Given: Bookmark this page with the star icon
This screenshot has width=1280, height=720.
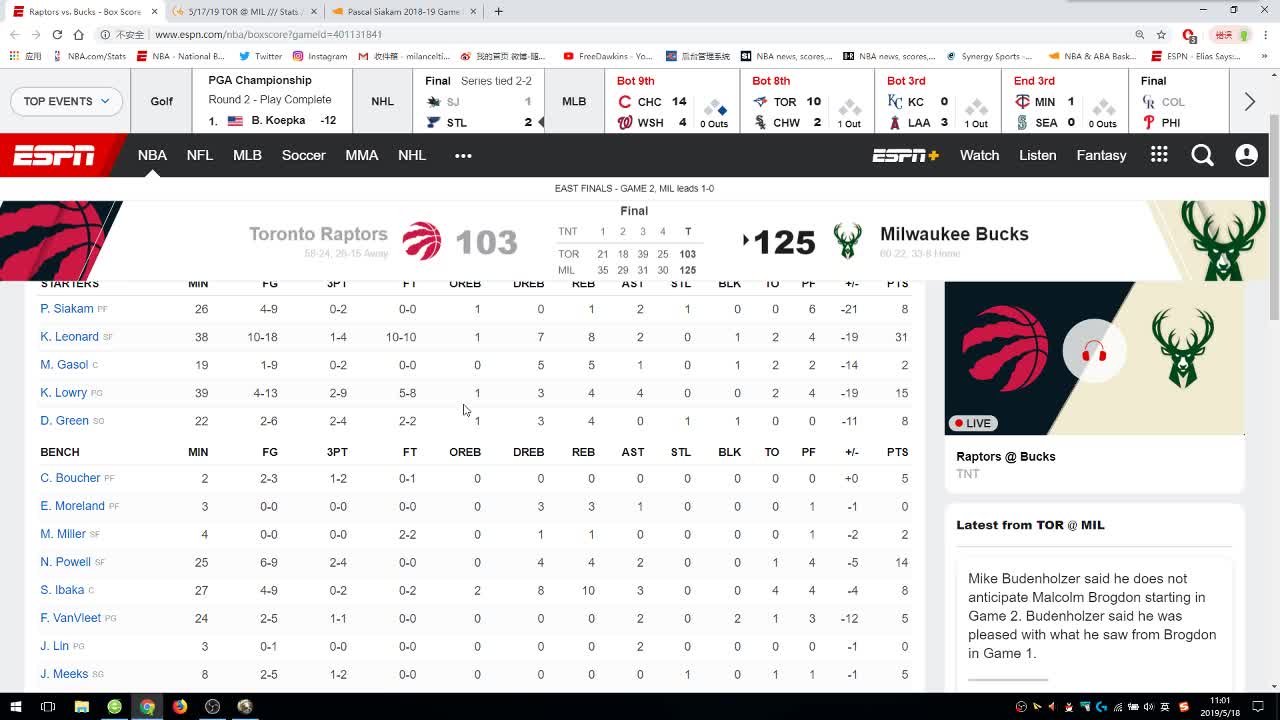Looking at the screenshot, I should pyautogui.click(x=1162, y=34).
